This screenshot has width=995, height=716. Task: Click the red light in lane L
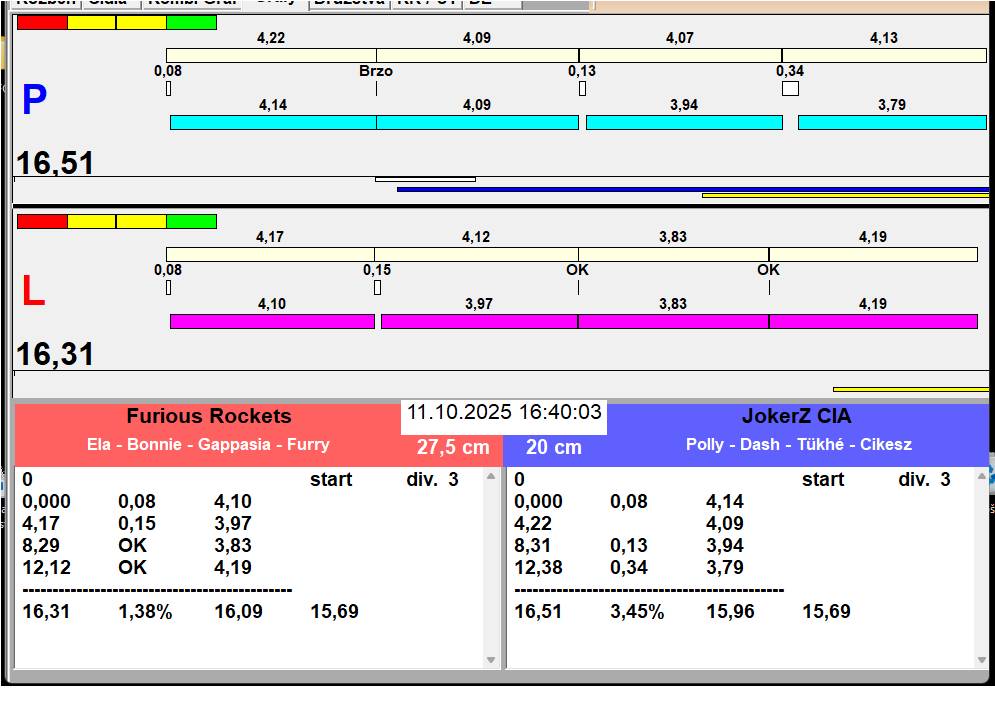point(42,221)
